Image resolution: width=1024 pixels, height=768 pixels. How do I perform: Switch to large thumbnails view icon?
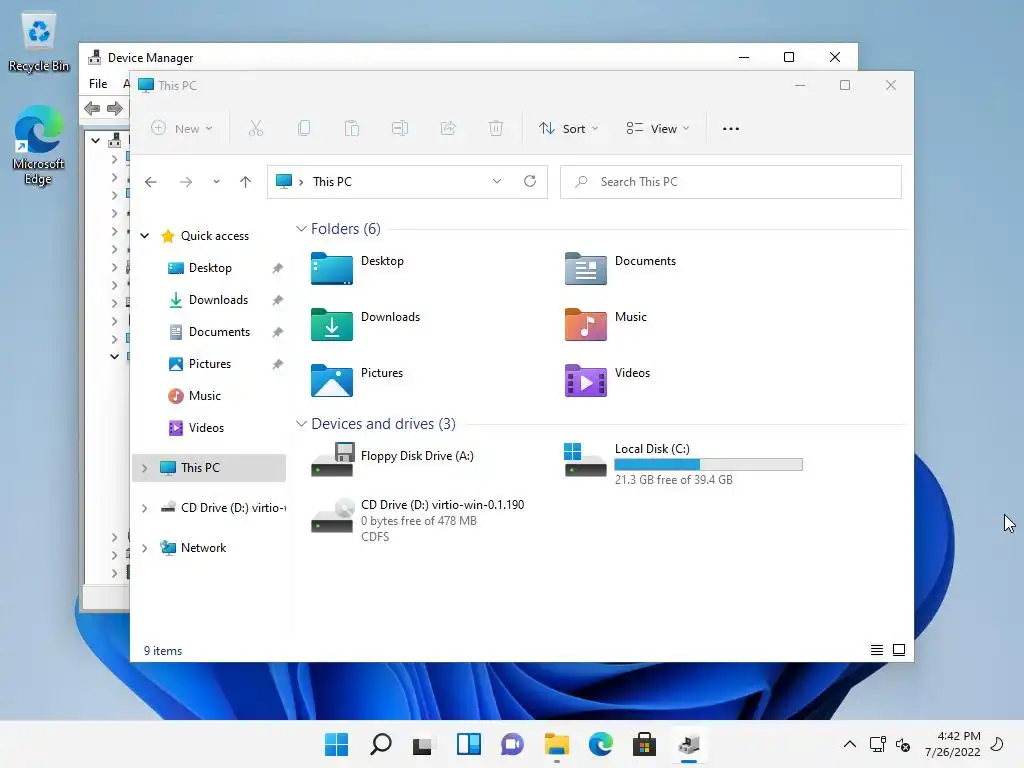pos(899,650)
